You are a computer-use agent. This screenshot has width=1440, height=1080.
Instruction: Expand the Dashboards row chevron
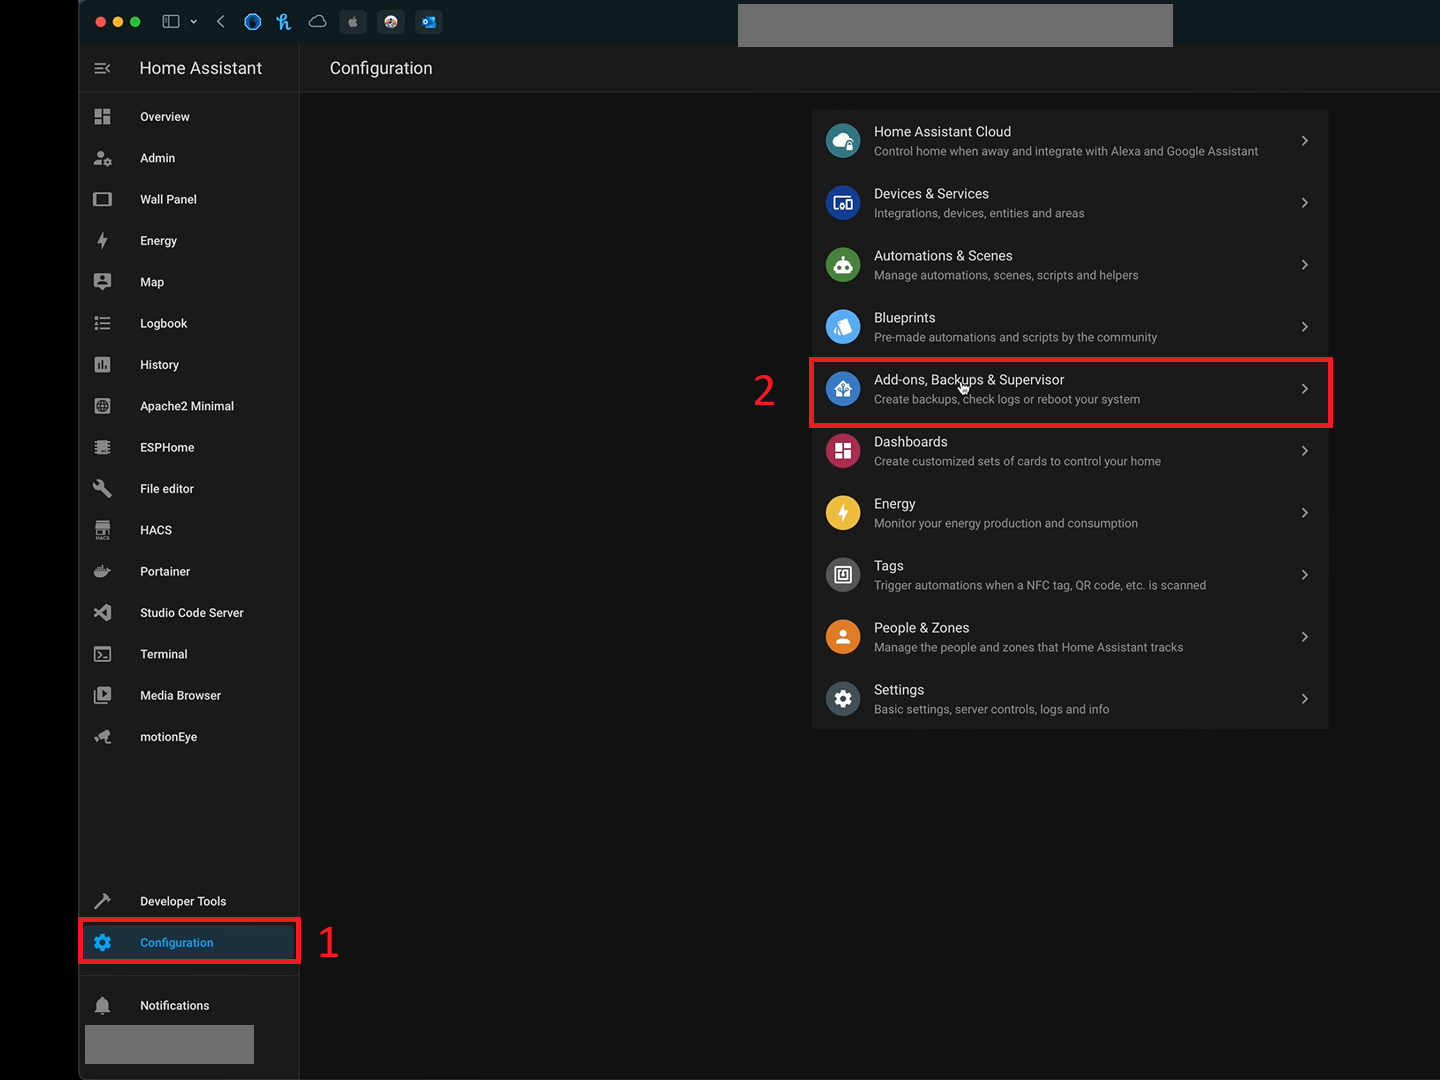1304,451
